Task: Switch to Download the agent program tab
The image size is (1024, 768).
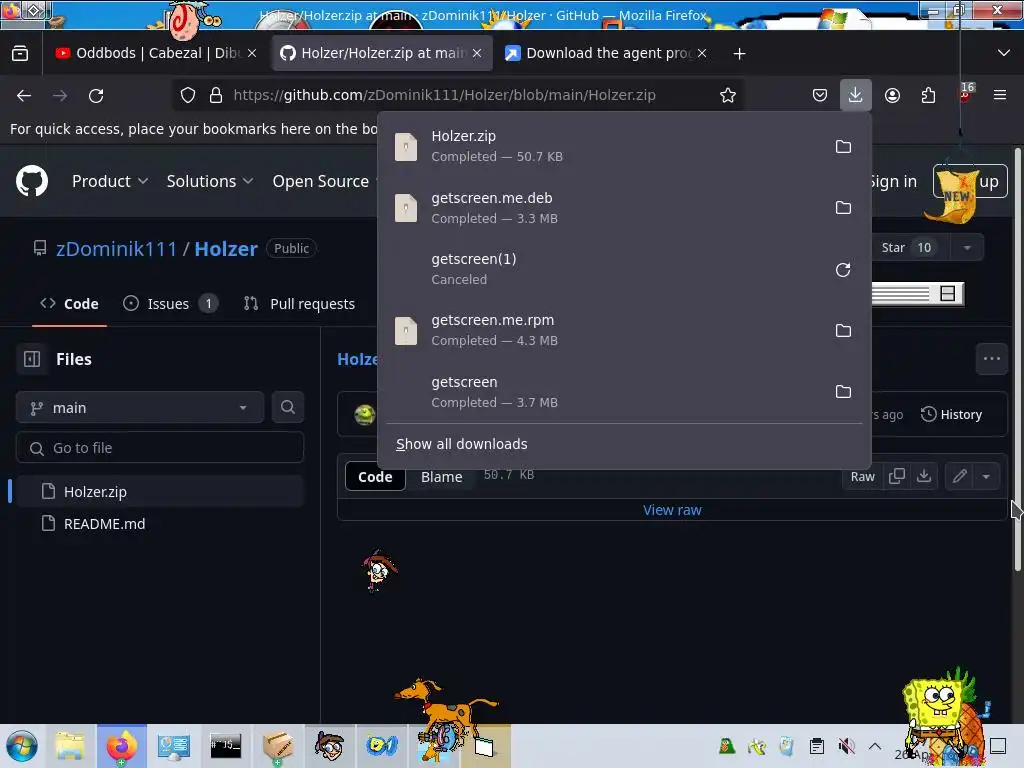Action: pos(607,54)
